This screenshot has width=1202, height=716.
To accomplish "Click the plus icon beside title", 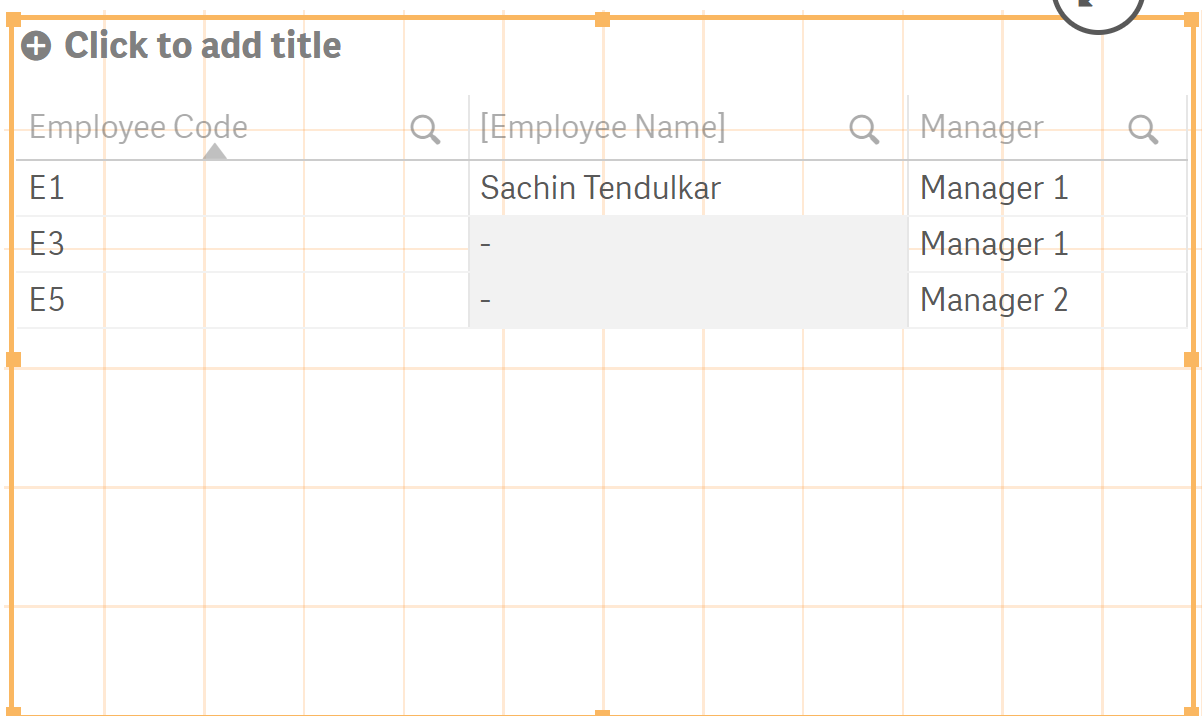I will click(36, 46).
